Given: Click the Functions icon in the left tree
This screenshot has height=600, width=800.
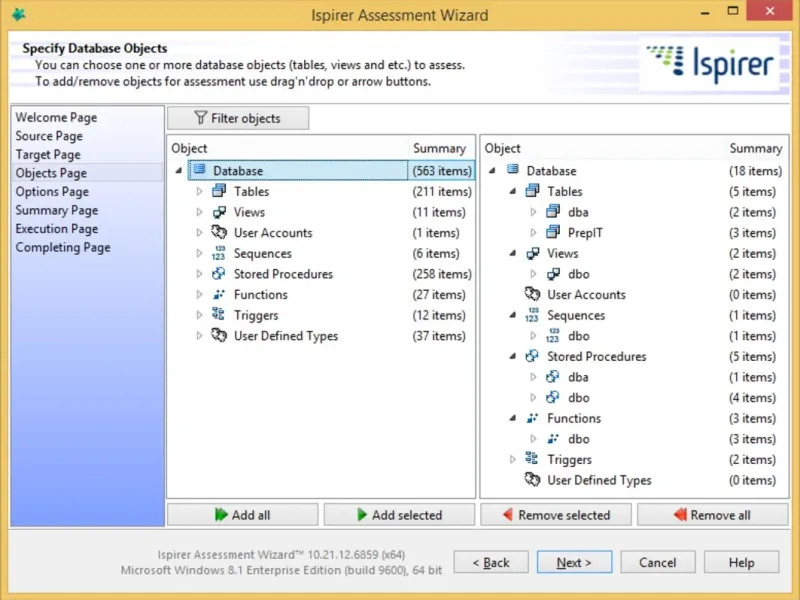Looking at the screenshot, I should (x=219, y=294).
